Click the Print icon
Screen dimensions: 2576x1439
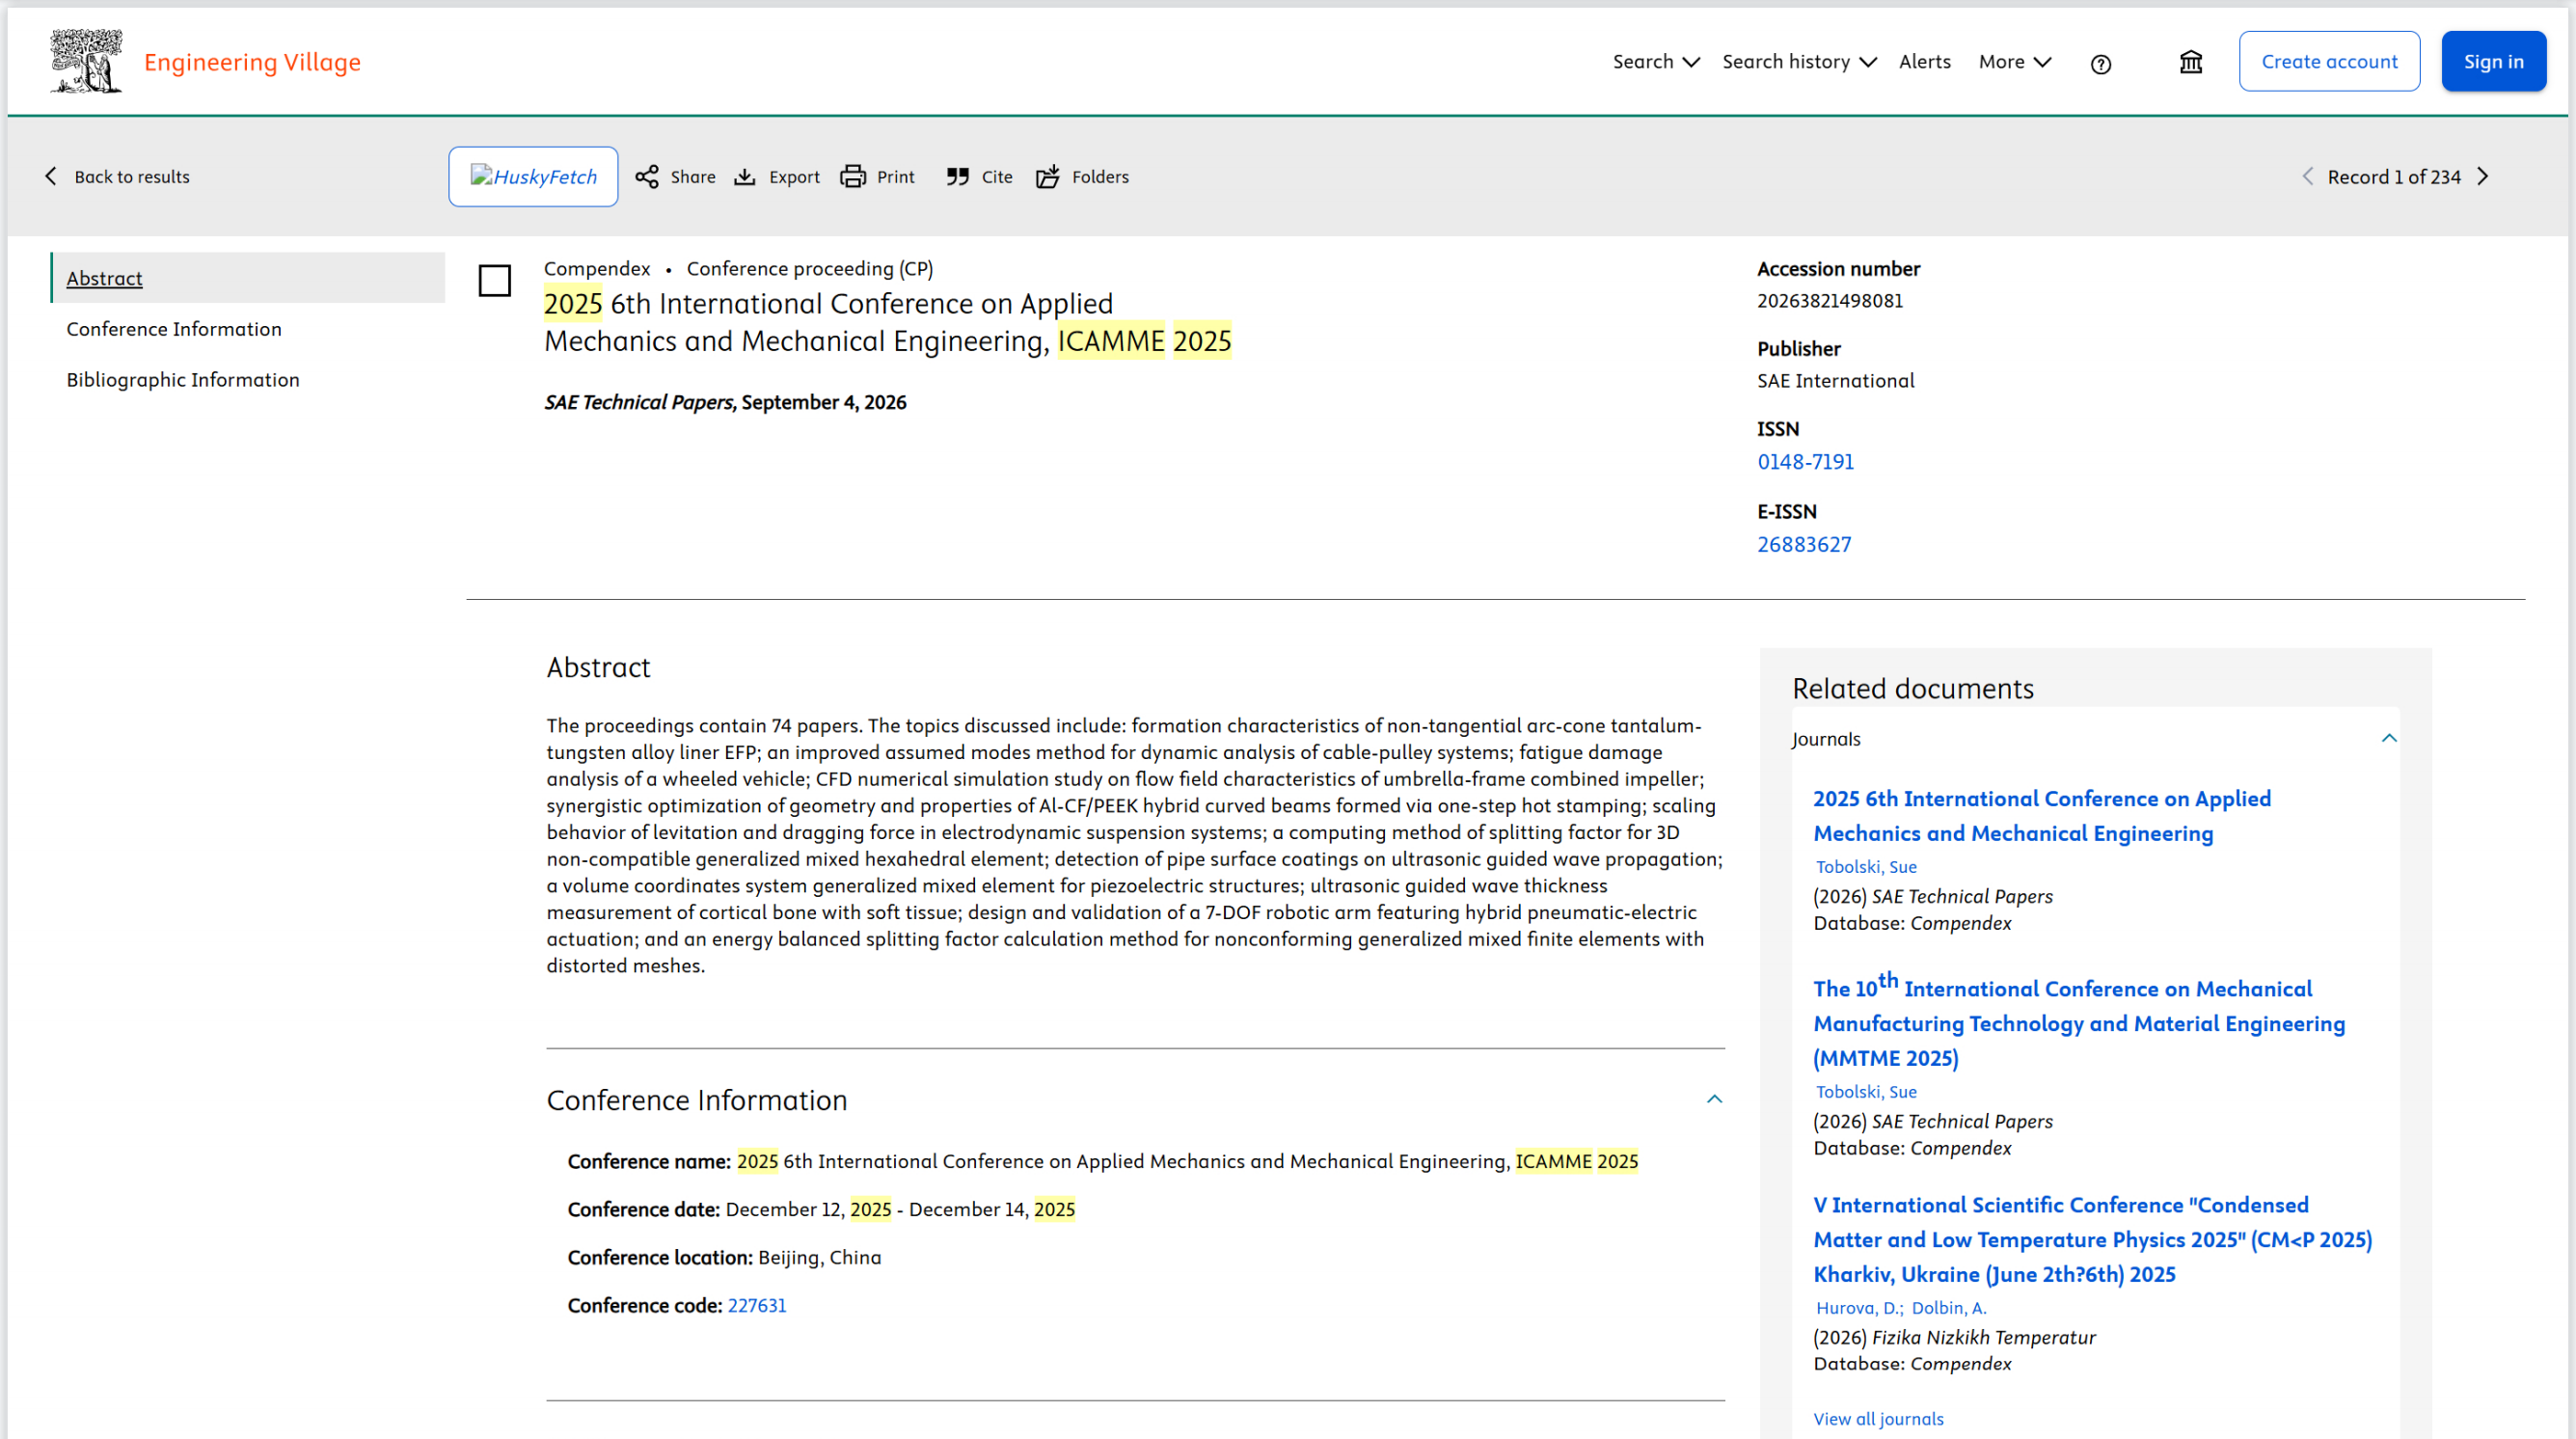[x=853, y=177]
